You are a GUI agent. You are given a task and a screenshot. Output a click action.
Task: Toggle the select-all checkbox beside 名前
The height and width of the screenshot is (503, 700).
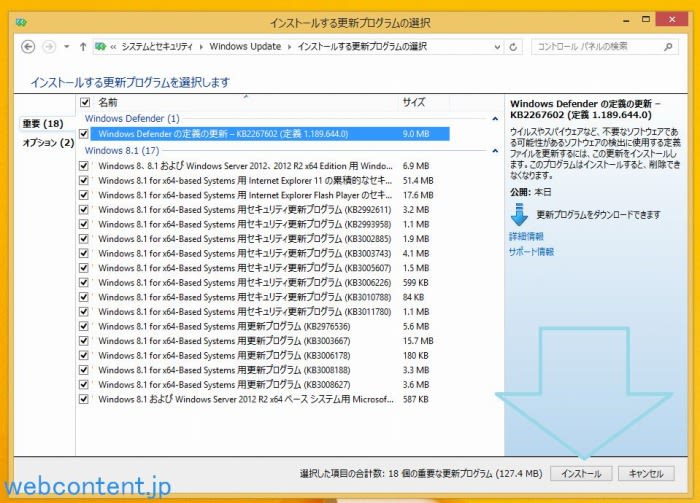[x=85, y=102]
